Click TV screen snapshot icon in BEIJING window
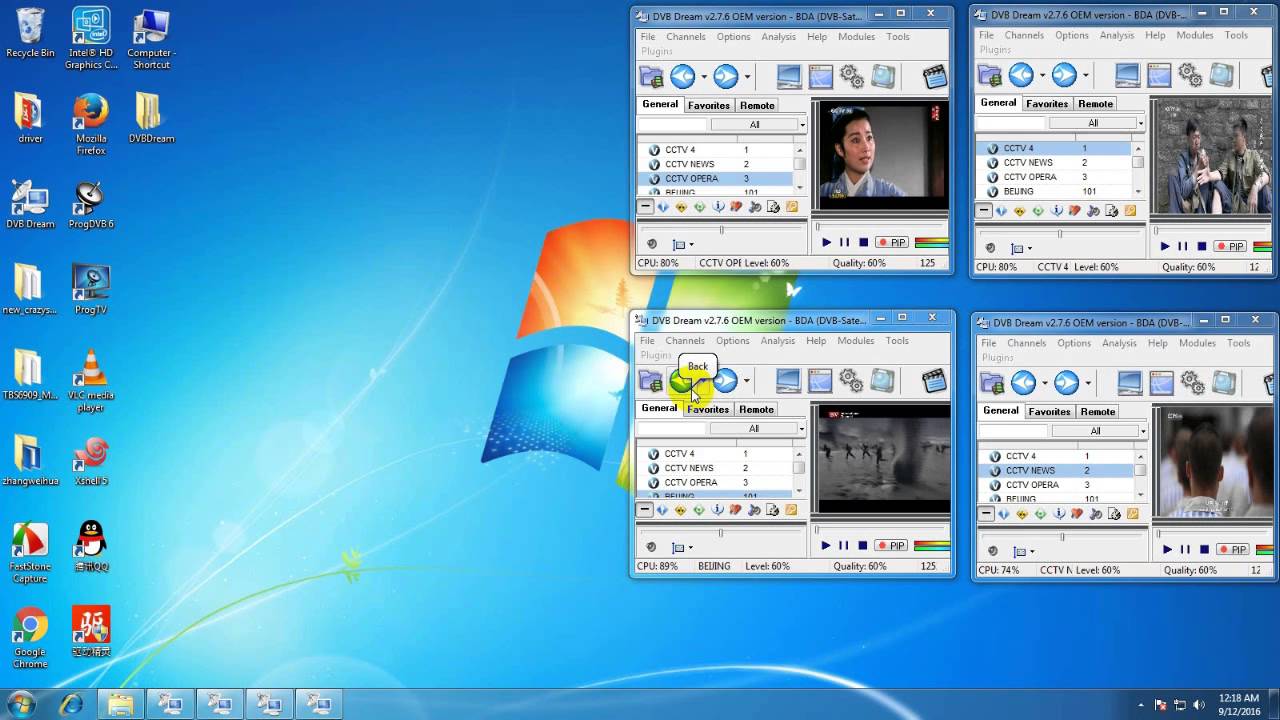Screen dimensions: 1280x720 coord(882,380)
